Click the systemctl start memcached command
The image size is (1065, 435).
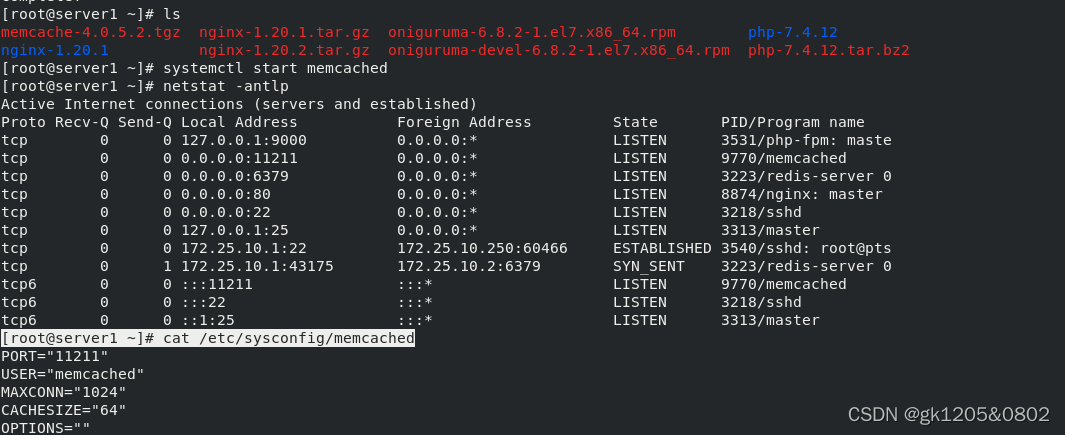275,68
